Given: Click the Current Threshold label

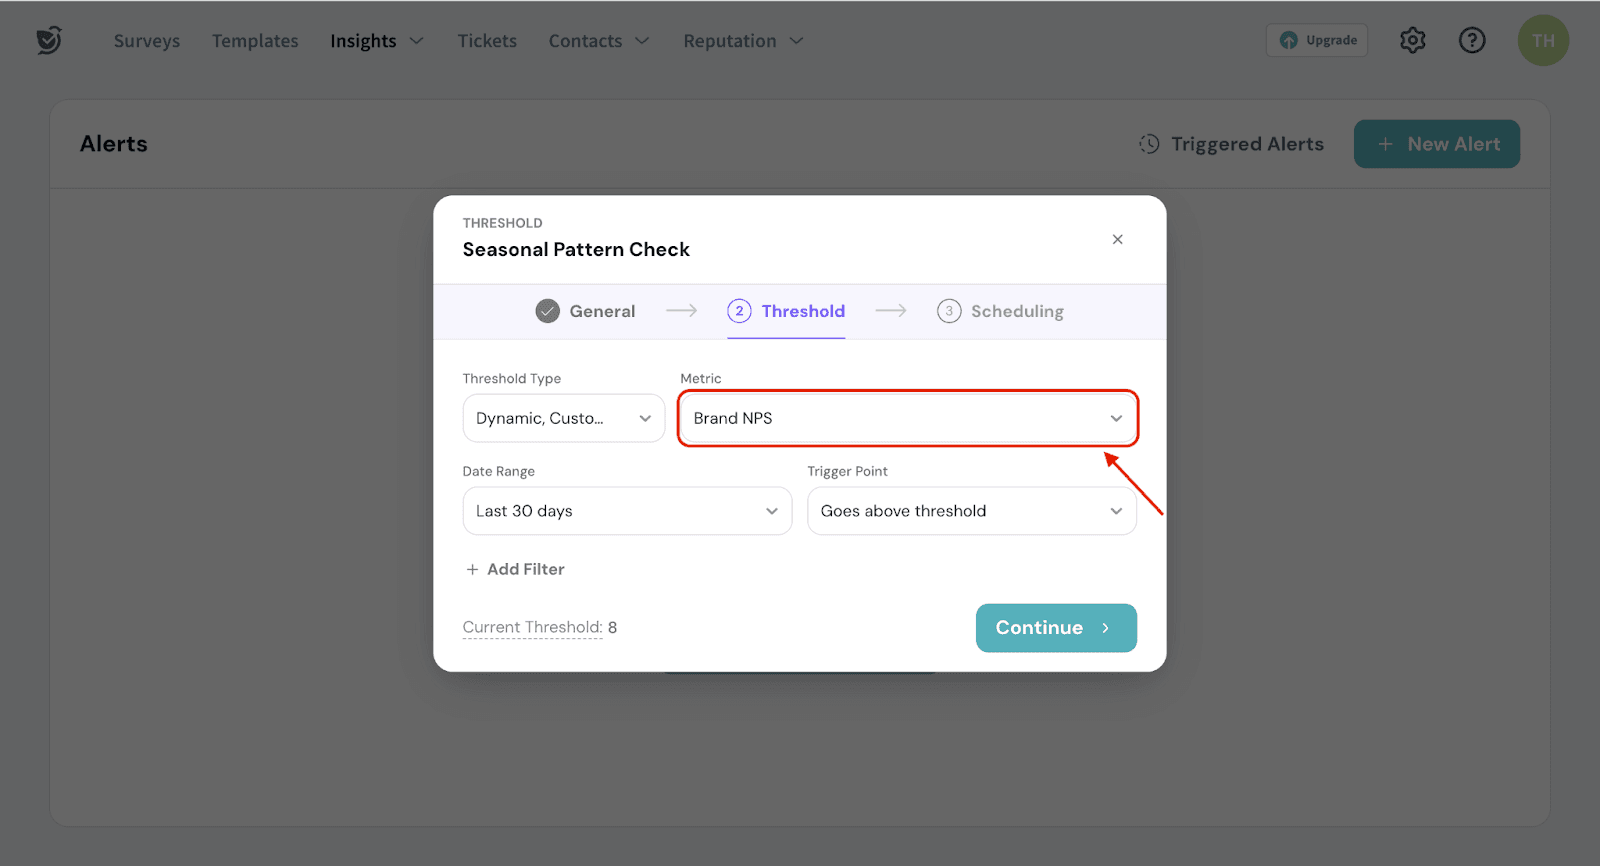Looking at the screenshot, I should pos(532,627).
